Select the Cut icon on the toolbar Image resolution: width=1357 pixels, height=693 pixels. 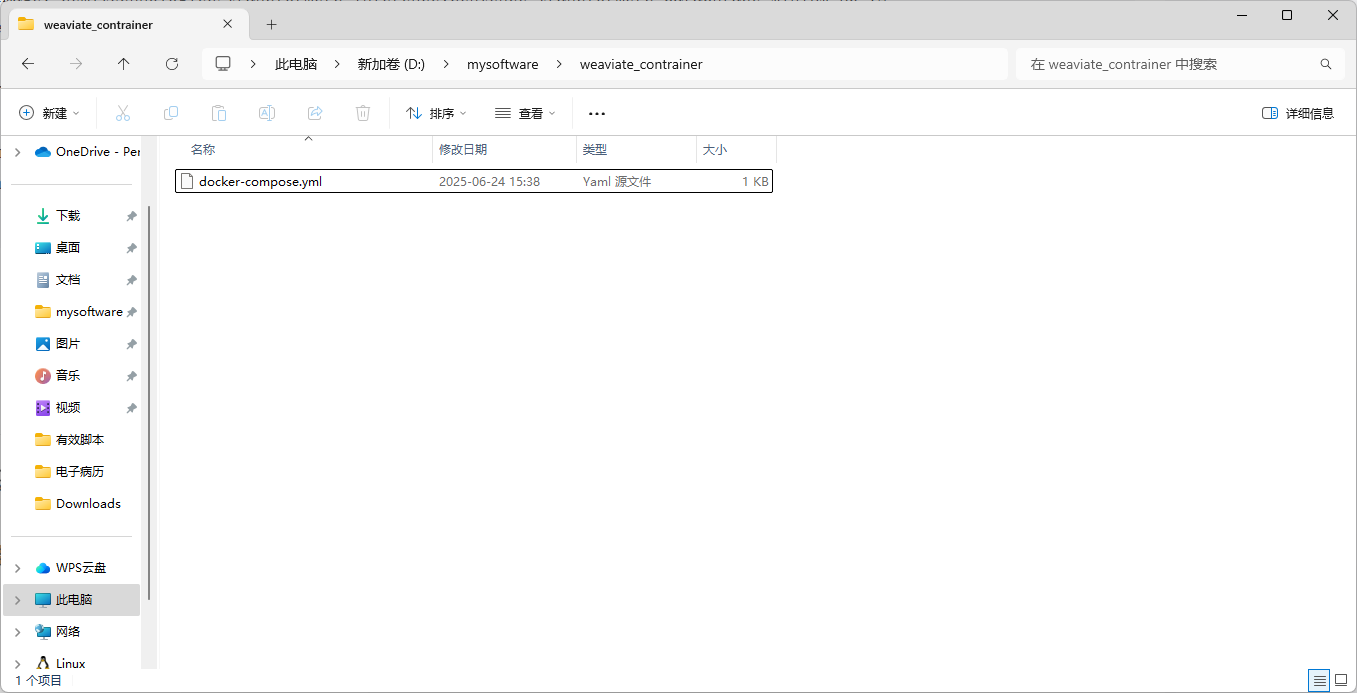click(122, 112)
